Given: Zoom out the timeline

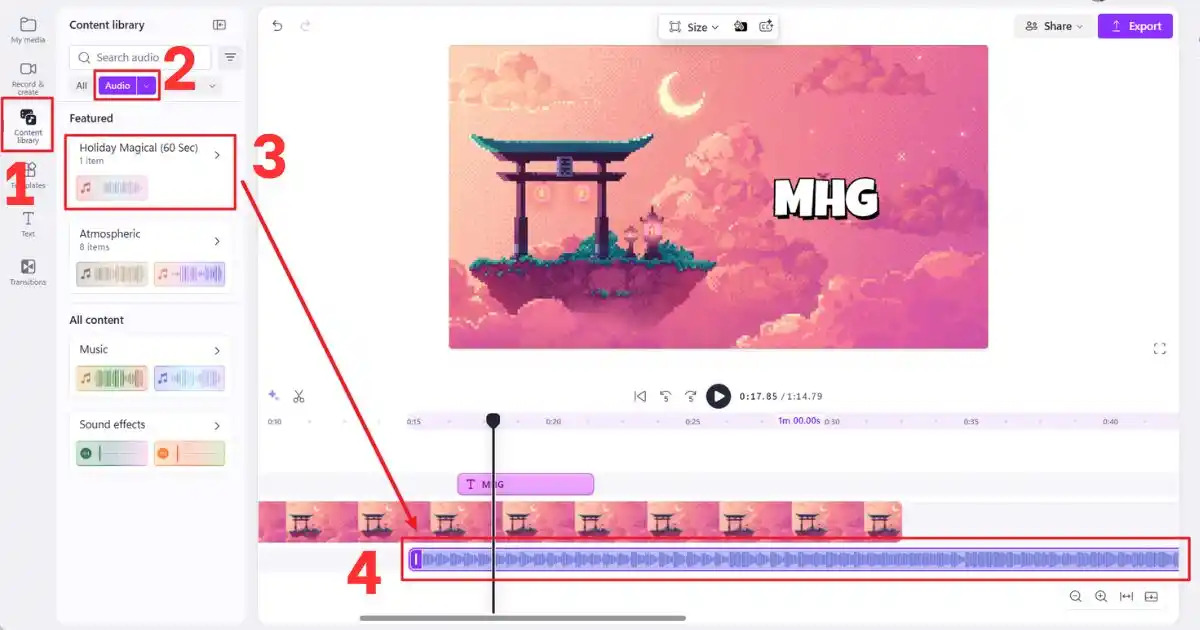Looking at the screenshot, I should tap(1075, 596).
